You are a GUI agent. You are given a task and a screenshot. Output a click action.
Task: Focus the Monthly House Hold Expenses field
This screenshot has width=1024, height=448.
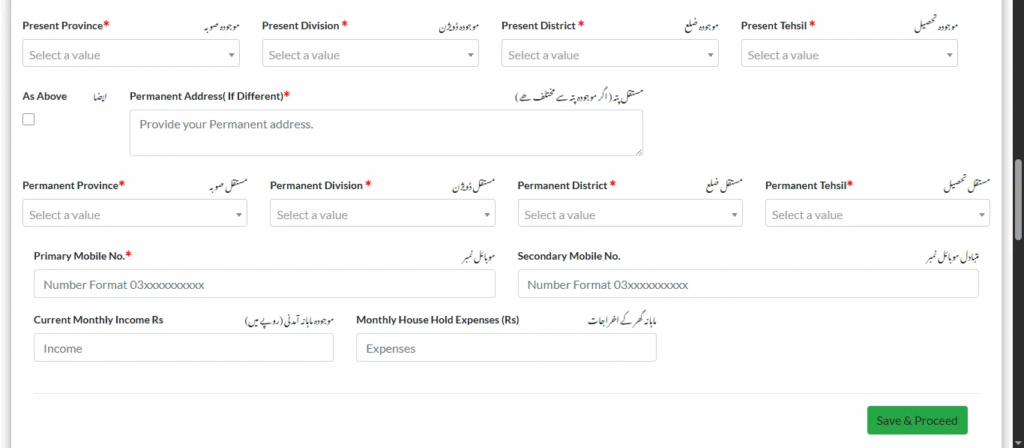(506, 348)
